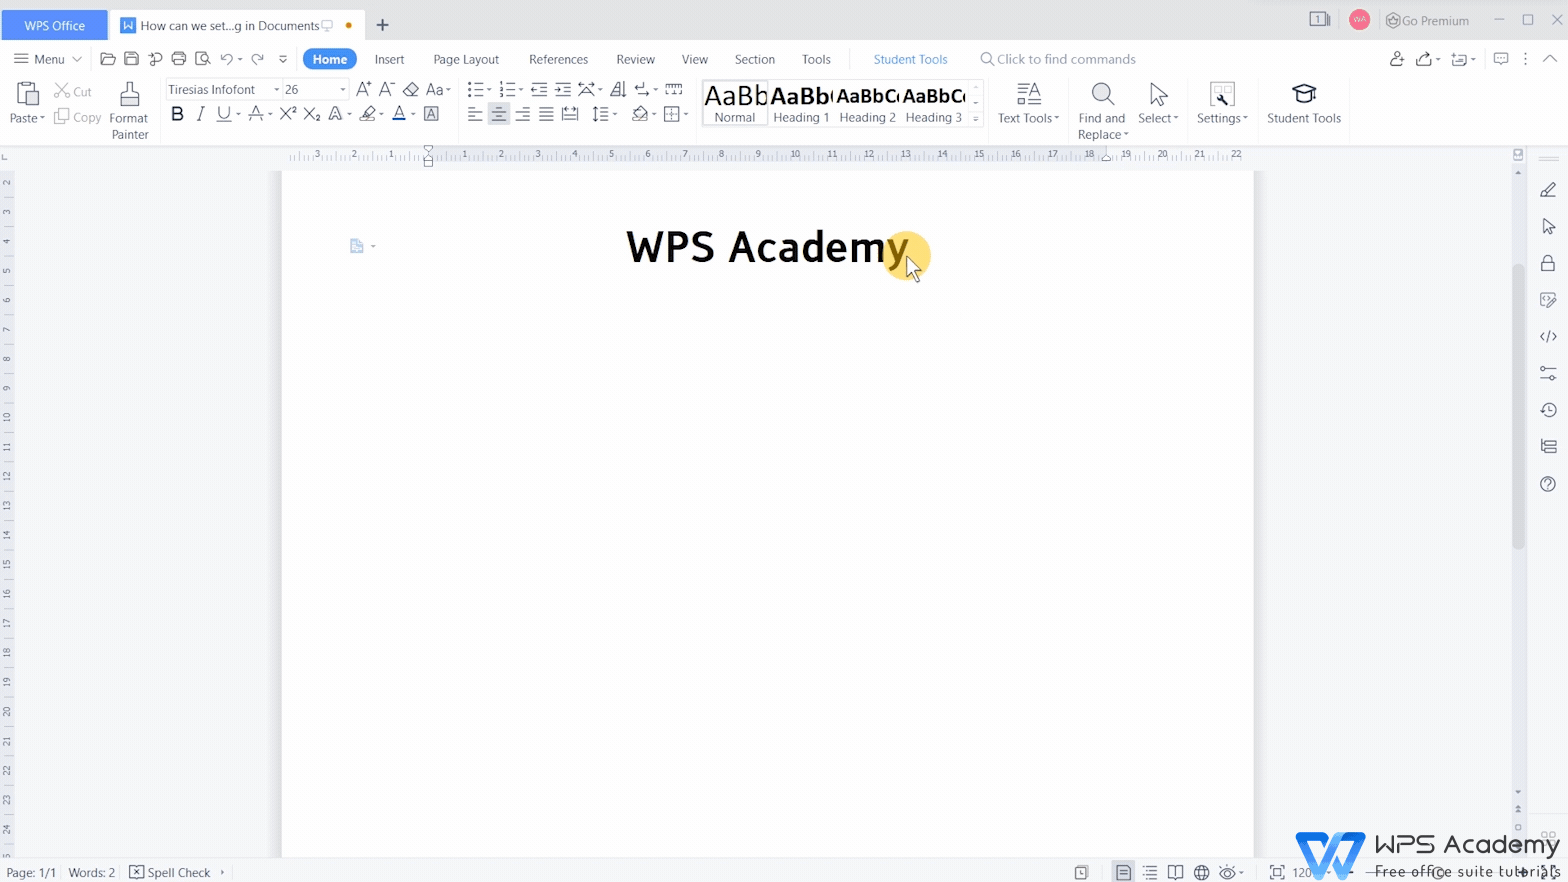
Task: Undo the last action
Action: click(x=227, y=59)
